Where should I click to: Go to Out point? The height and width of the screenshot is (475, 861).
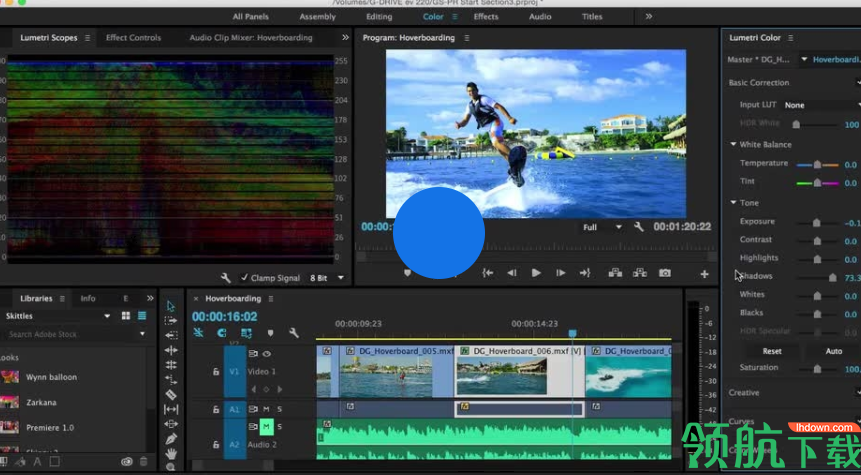(x=584, y=273)
